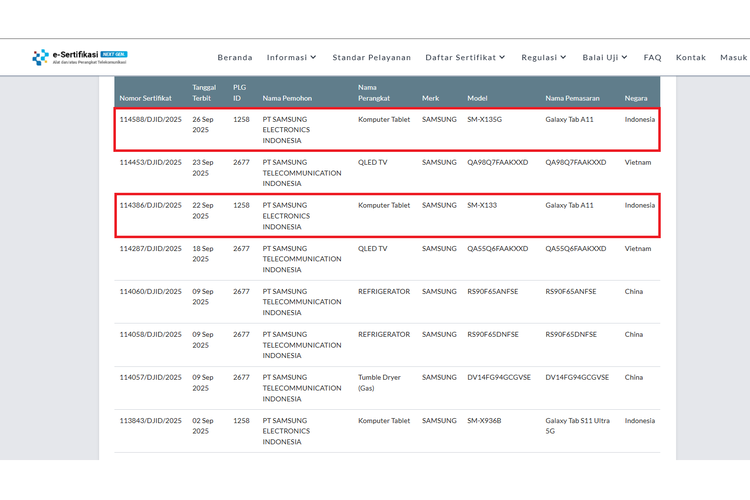Click the Model column header

[x=477, y=98]
